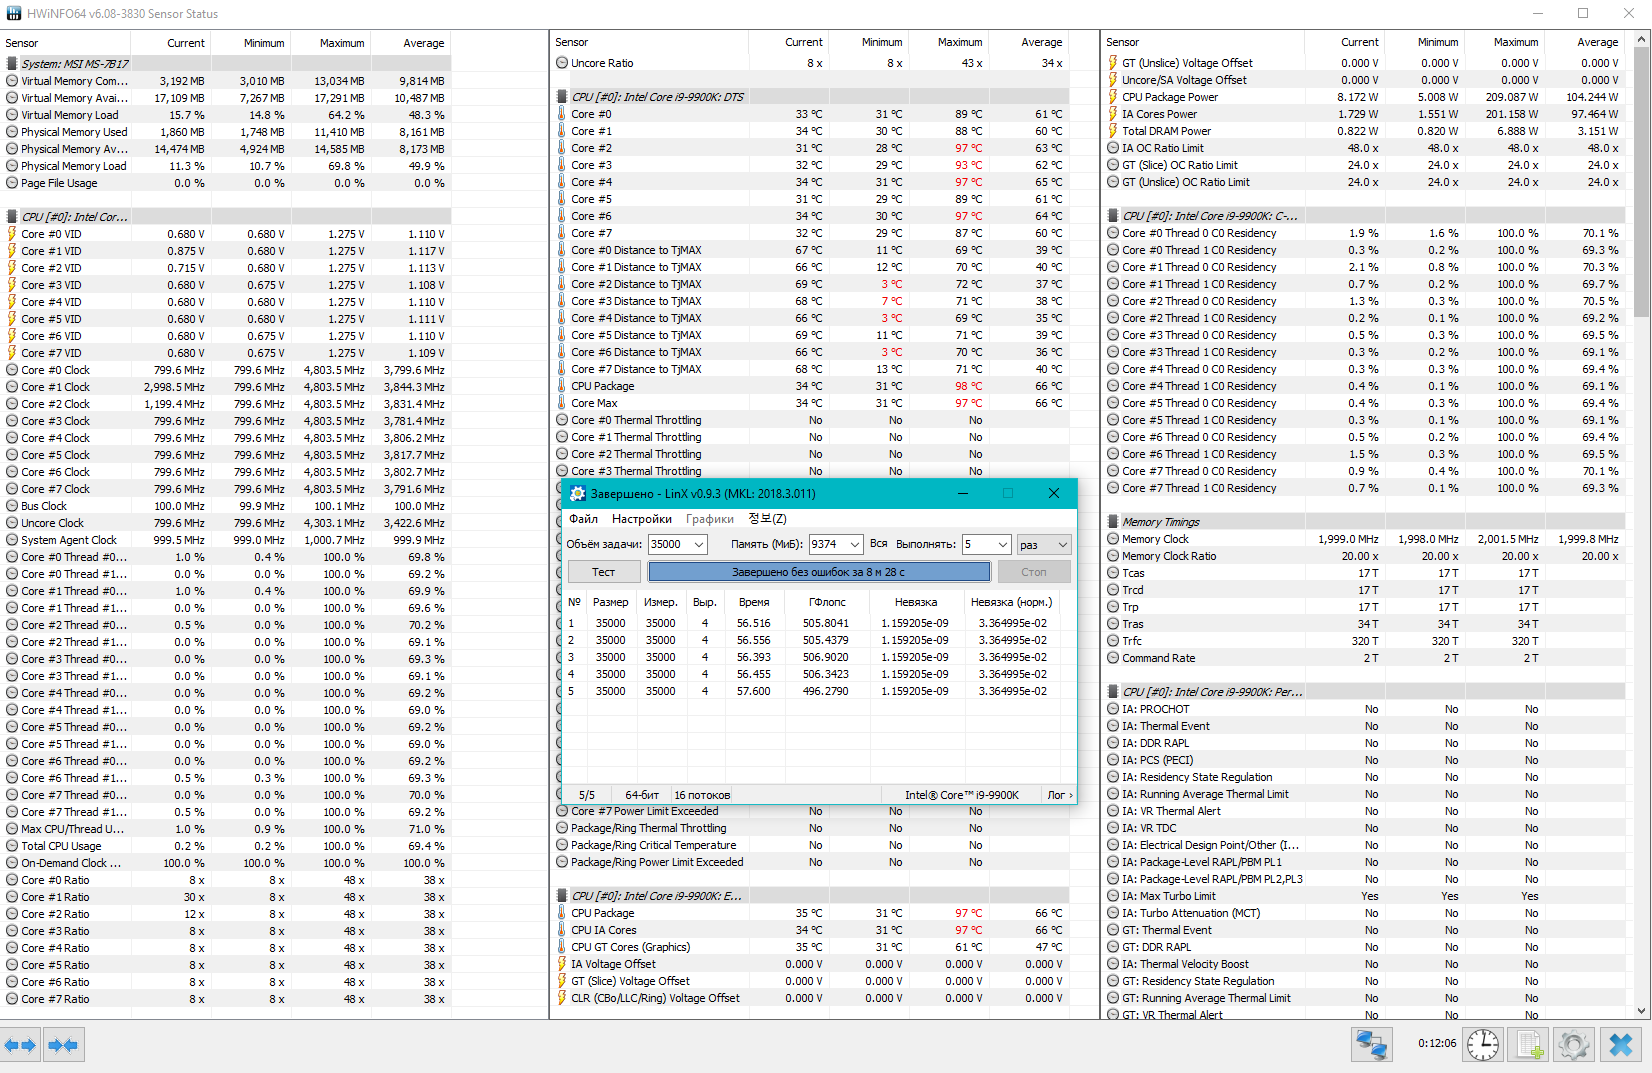Viewport: 1652px width, 1073px height.
Task: Click the Вся memory link
Action: pyautogui.click(x=878, y=544)
